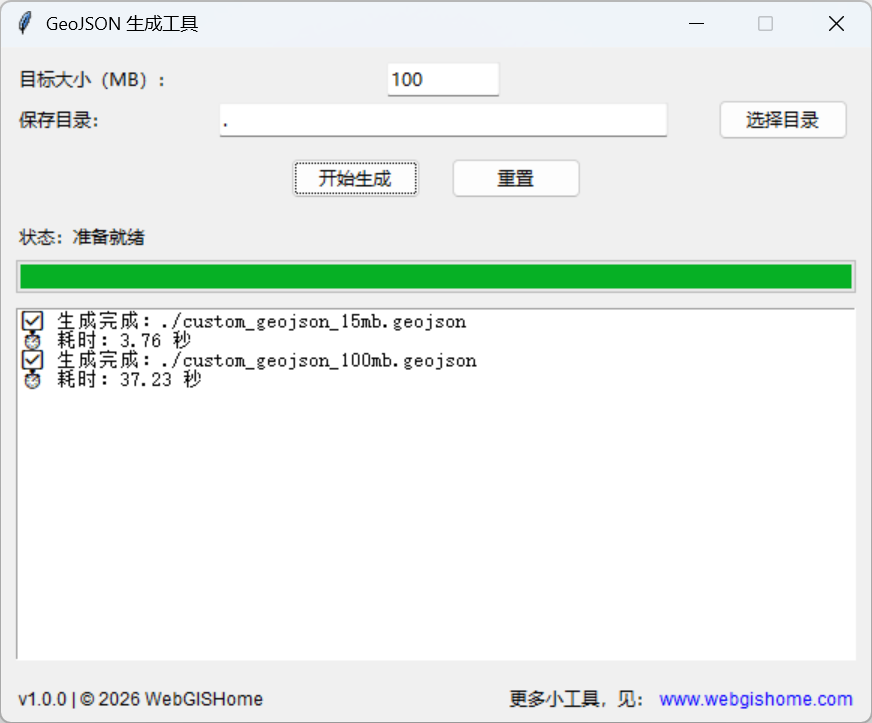Click the 开始生成 button
The height and width of the screenshot is (723, 872).
pyautogui.click(x=355, y=179)
